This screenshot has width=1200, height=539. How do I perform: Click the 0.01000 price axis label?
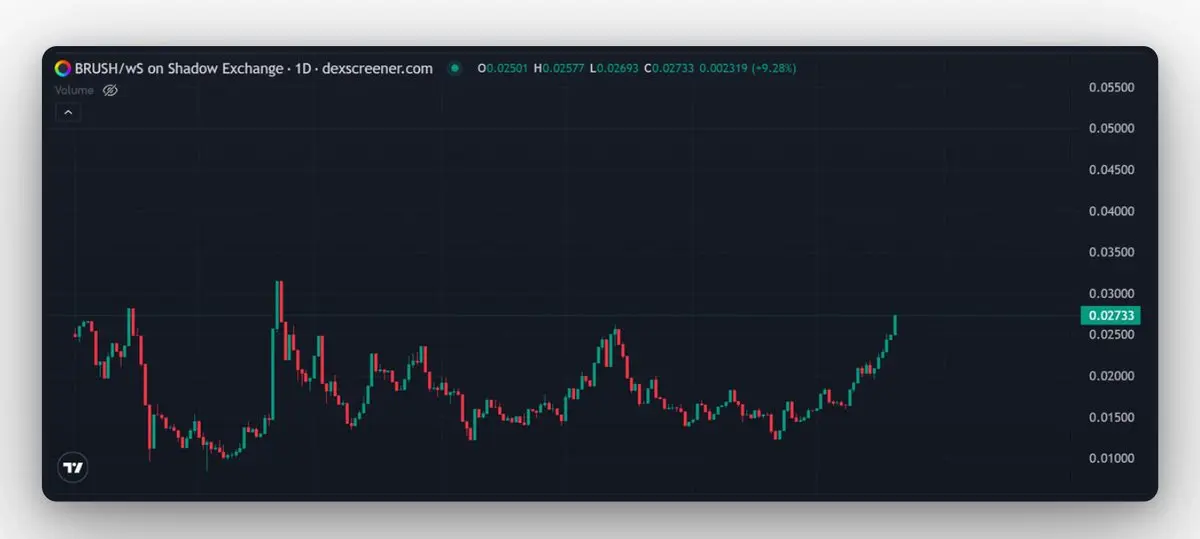[1111, 459]
